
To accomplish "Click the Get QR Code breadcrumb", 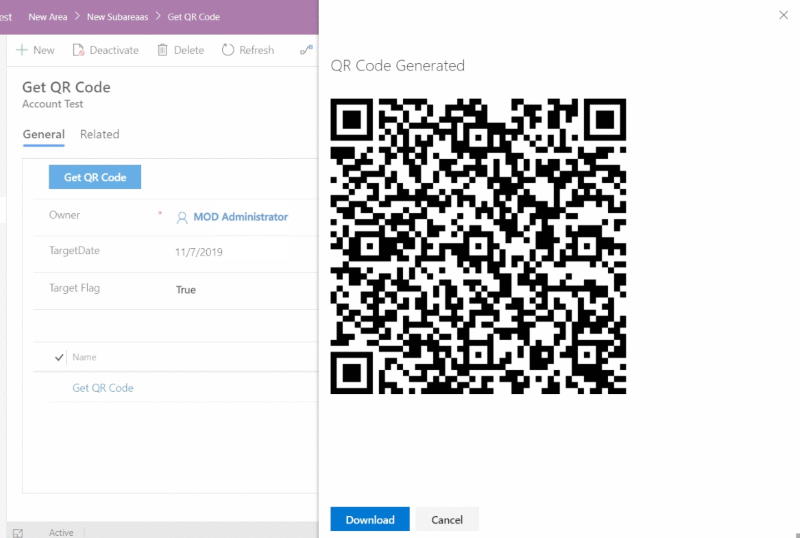I will pos(193,17).
